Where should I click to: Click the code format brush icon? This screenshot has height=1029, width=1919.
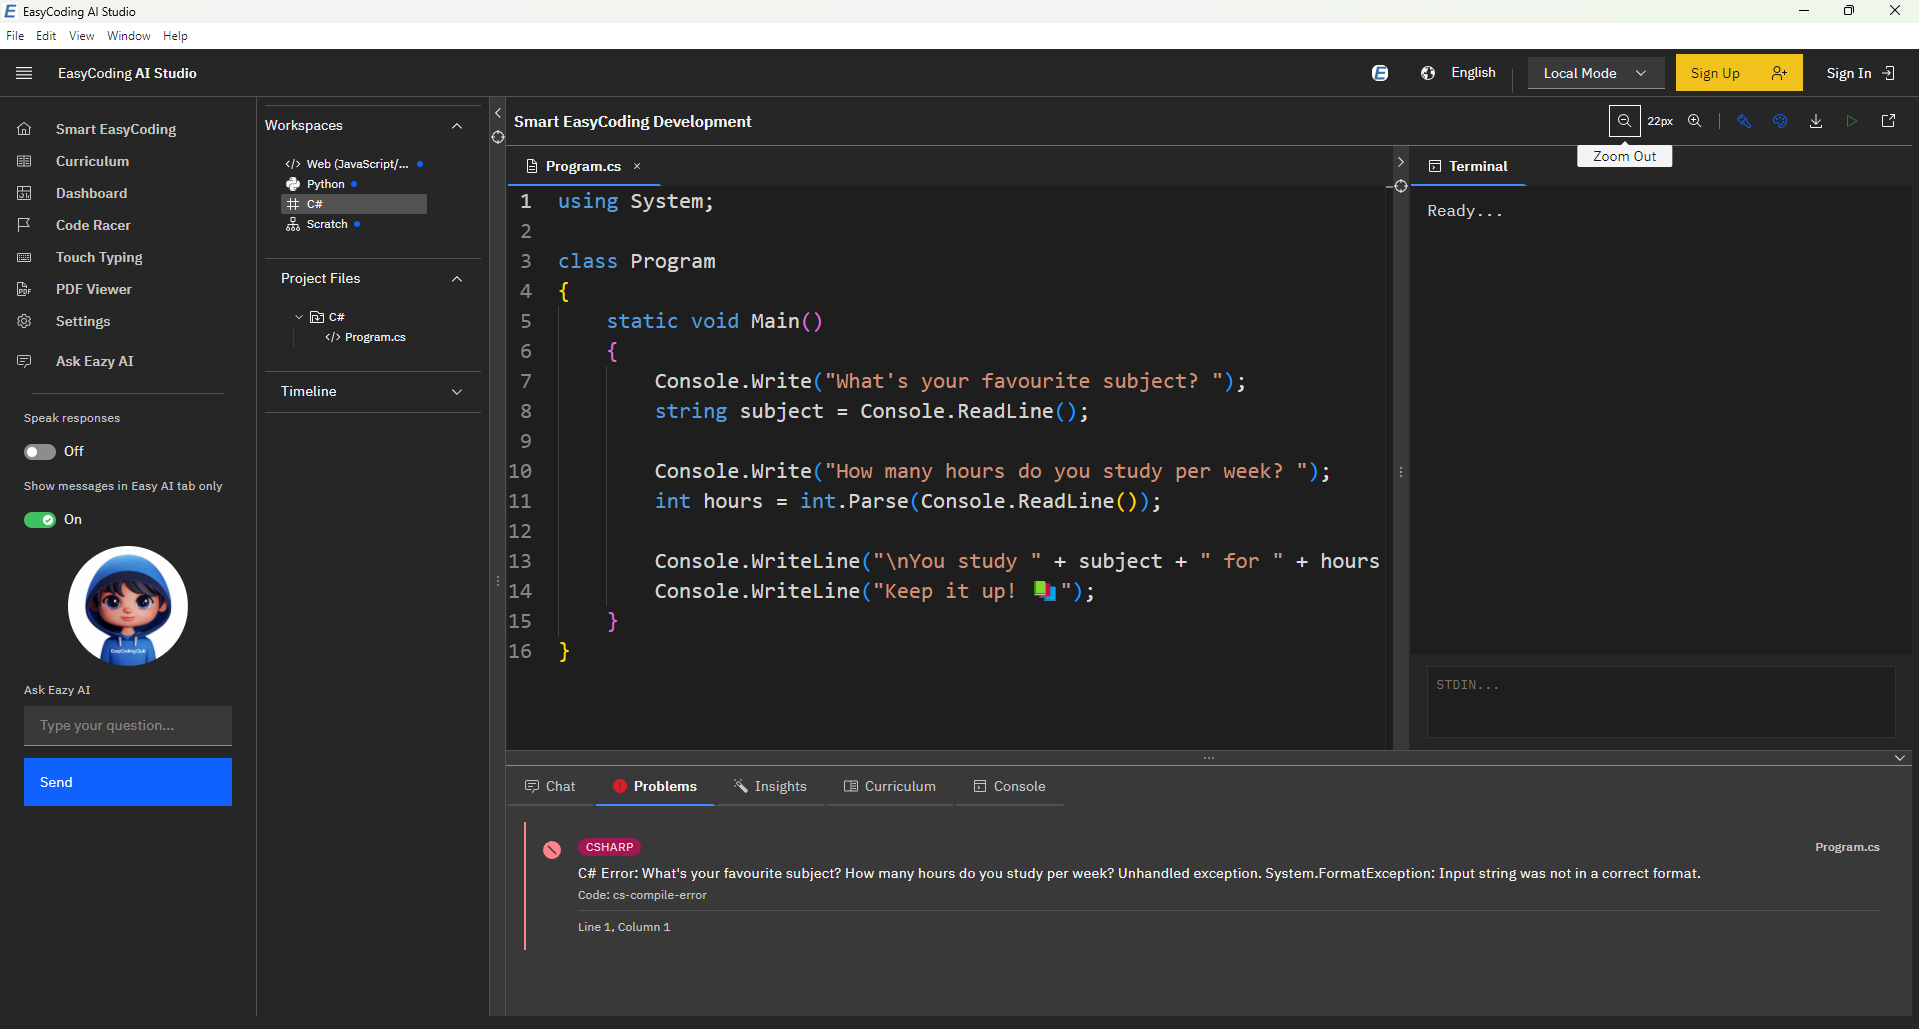(x=1744, y=121)
